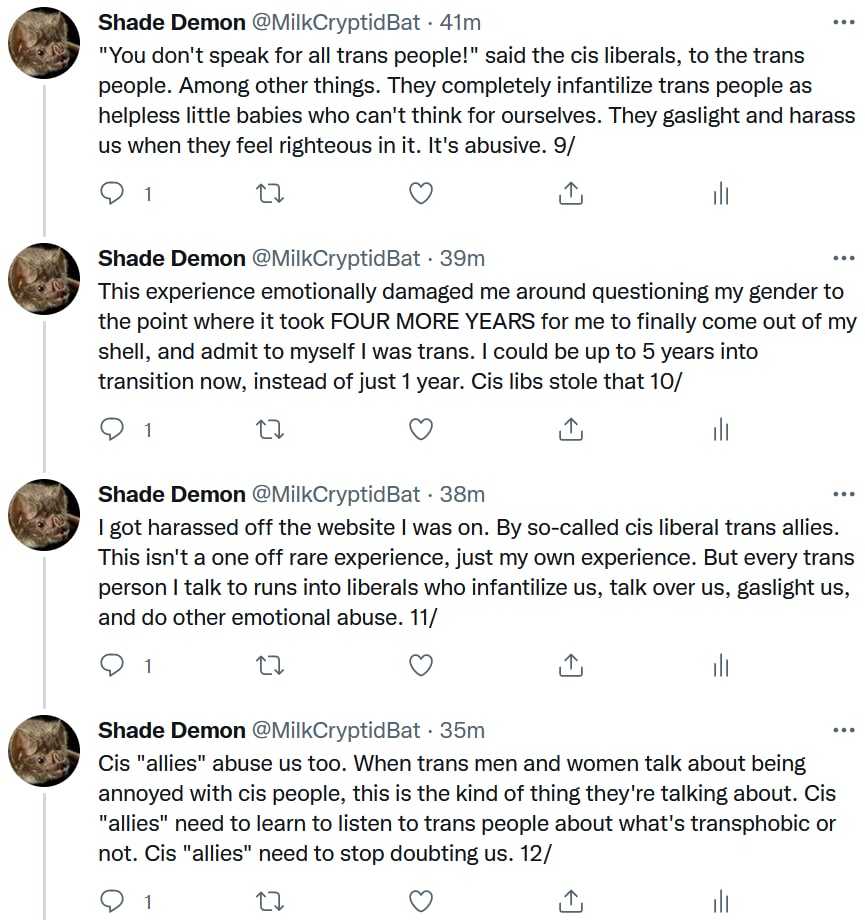Open more options on the 41m tweet
The height and width of the screenshot is (920, 865).
click(x=843, y=22)
